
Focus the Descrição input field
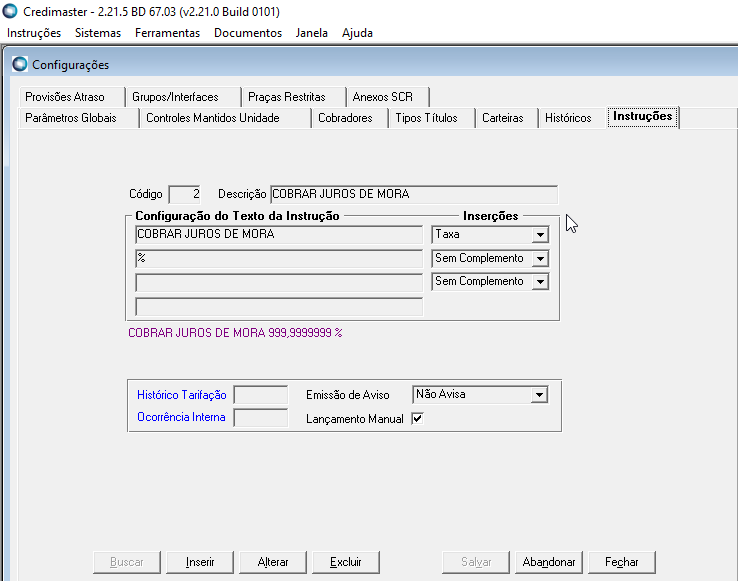pyautogui.click(x=414, y=194)
